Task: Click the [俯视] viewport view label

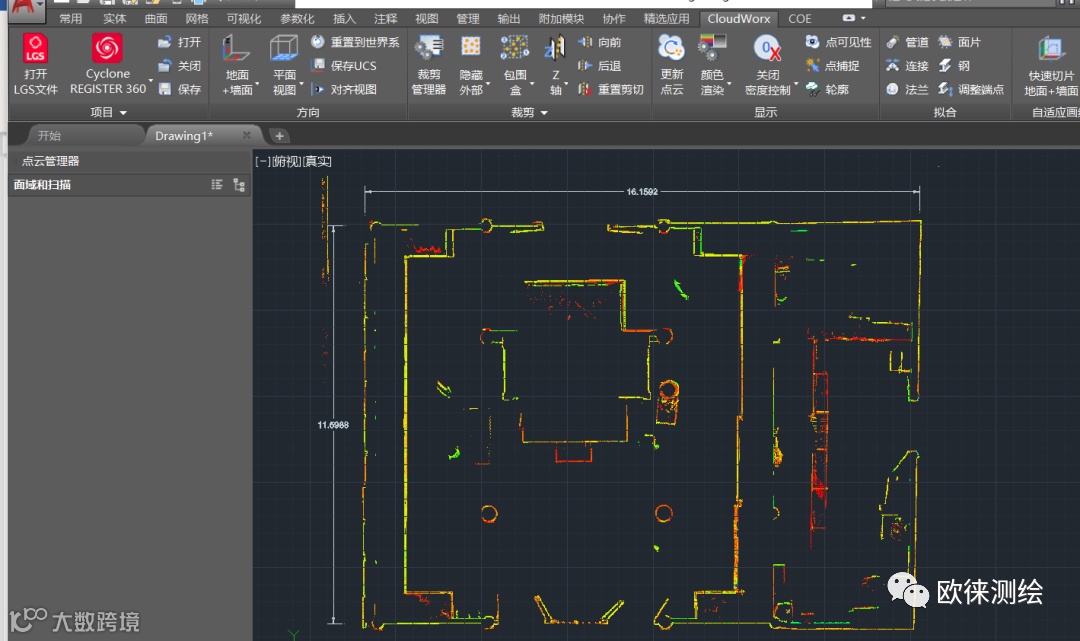Action: [286, 161]
